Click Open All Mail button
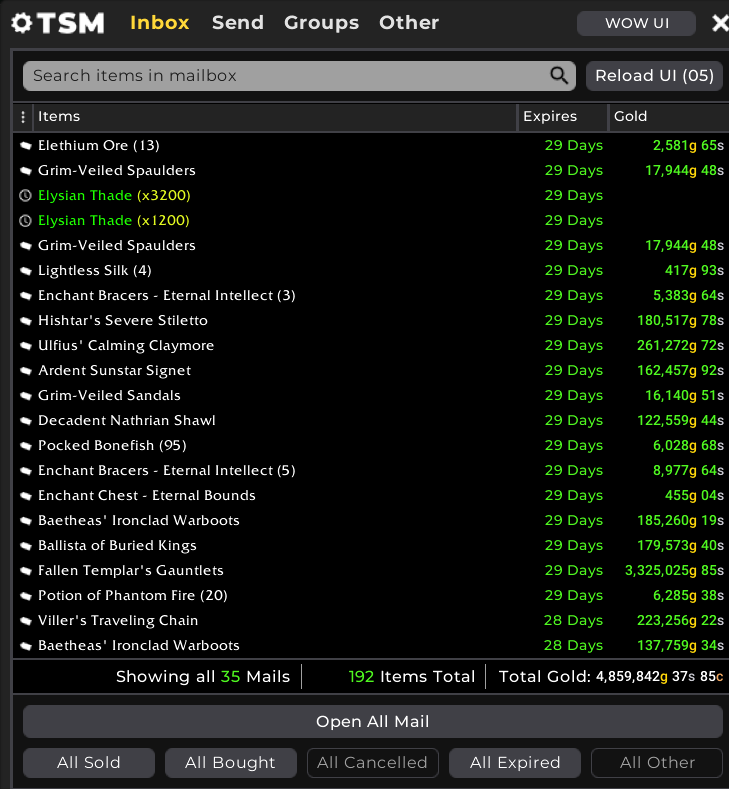The width and height of the screenshot is (729, 789). point(373,722)
